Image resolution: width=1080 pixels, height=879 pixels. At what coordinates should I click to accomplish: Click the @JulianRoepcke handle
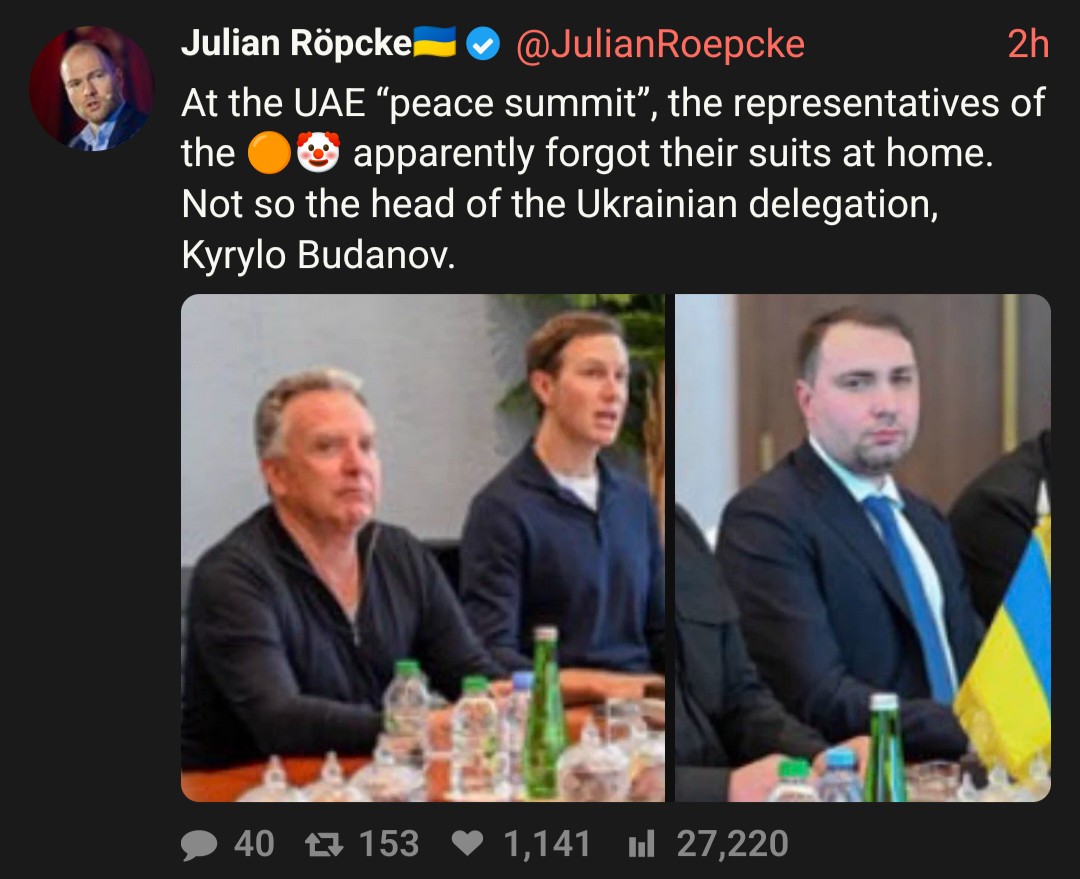pos(660,44)
